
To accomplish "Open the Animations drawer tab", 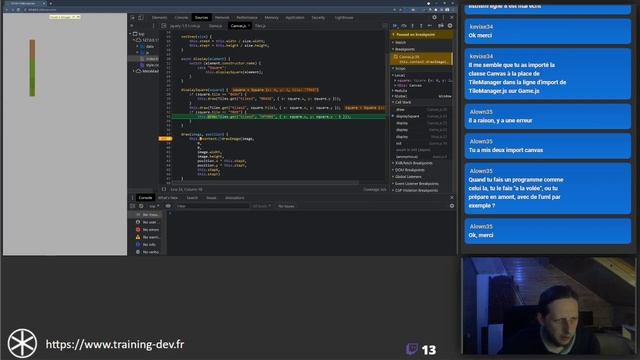I will (x=235, y=198).
